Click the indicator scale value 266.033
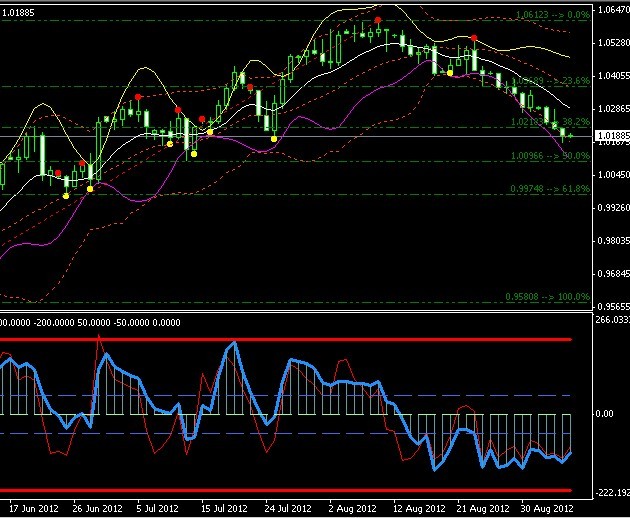 (613, 319)
